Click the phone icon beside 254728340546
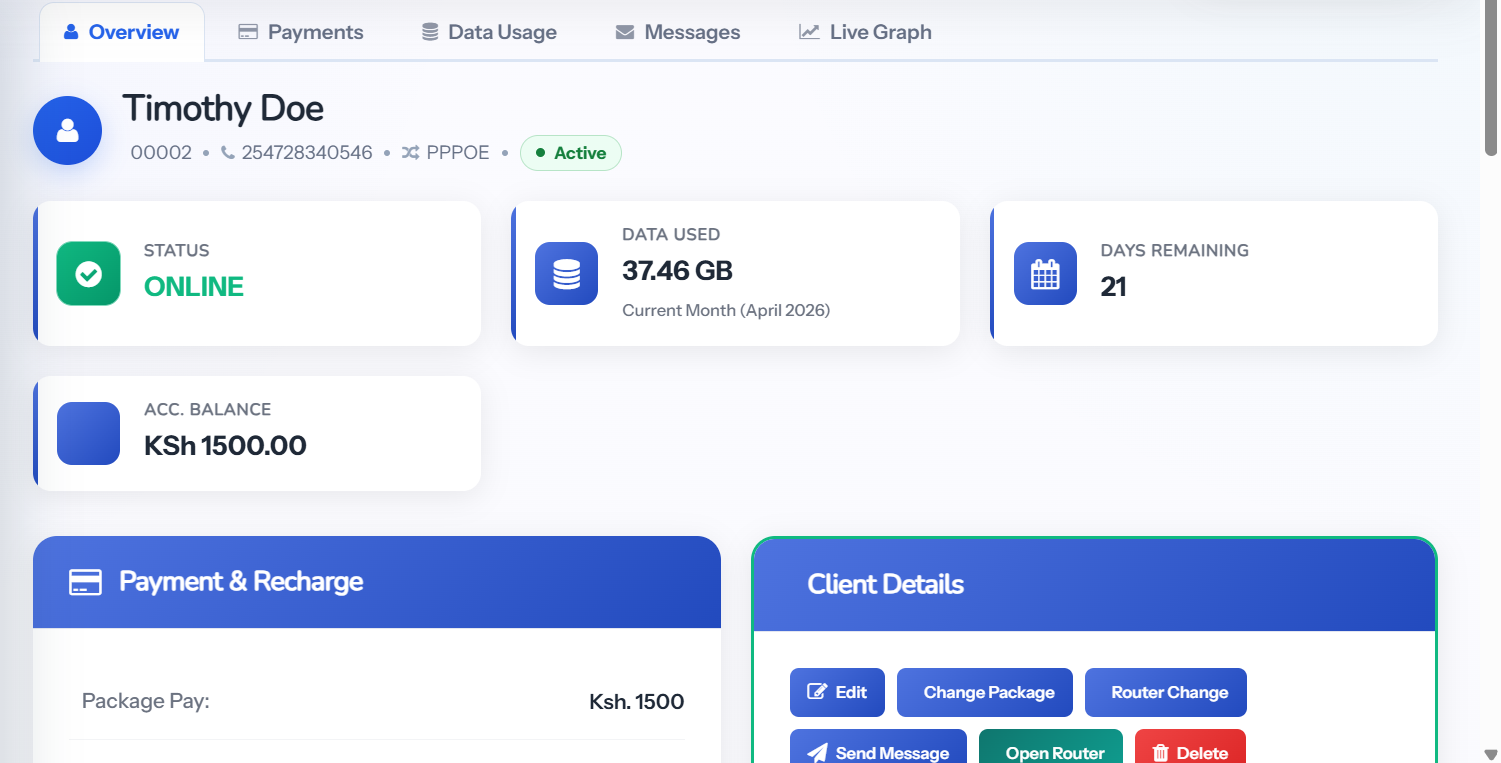 point(228,153)
